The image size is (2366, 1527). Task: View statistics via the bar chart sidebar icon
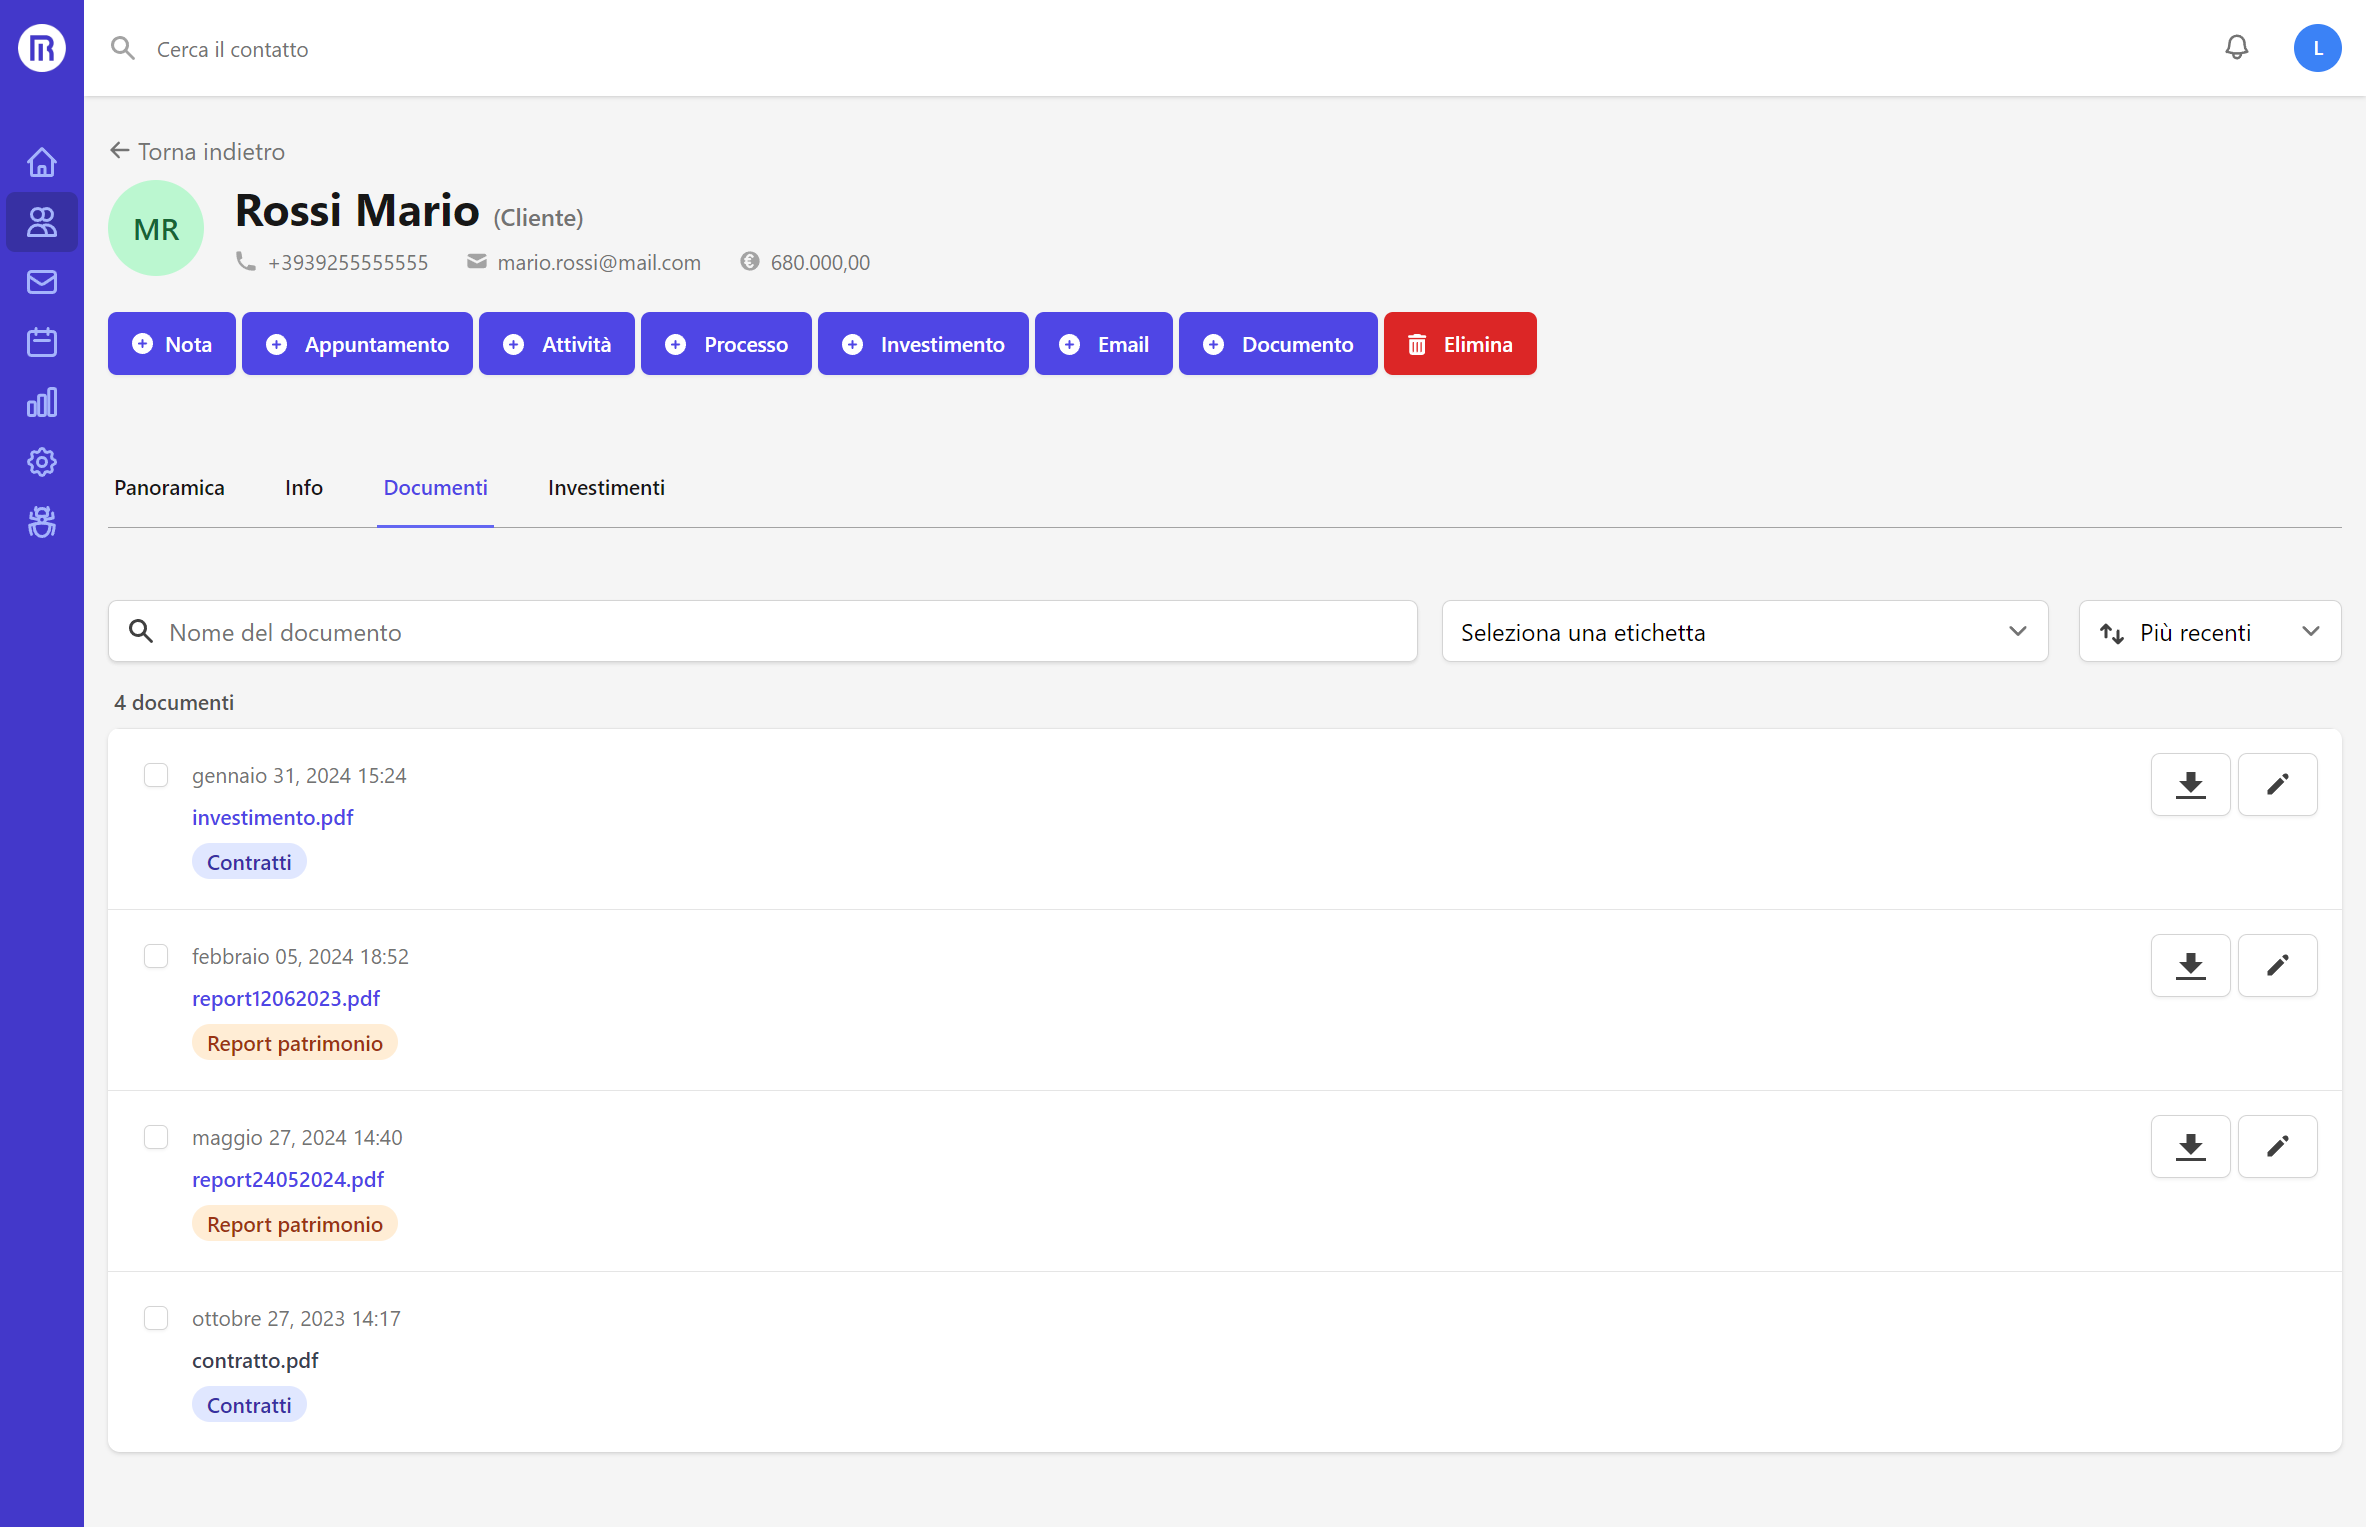coord(41,402)
